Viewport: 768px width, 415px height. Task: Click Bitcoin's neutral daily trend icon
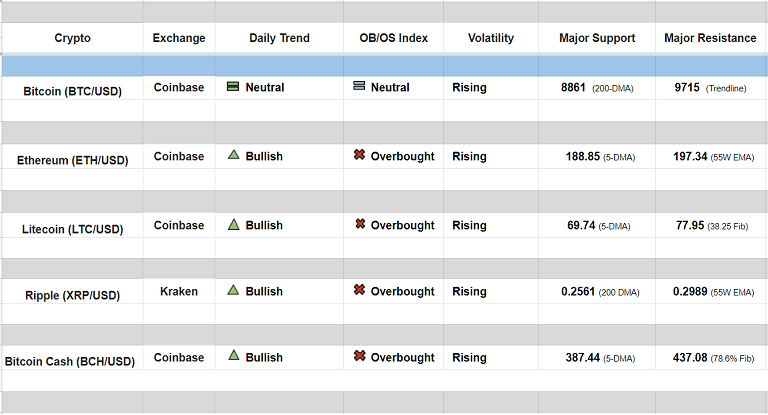(232, 87)
